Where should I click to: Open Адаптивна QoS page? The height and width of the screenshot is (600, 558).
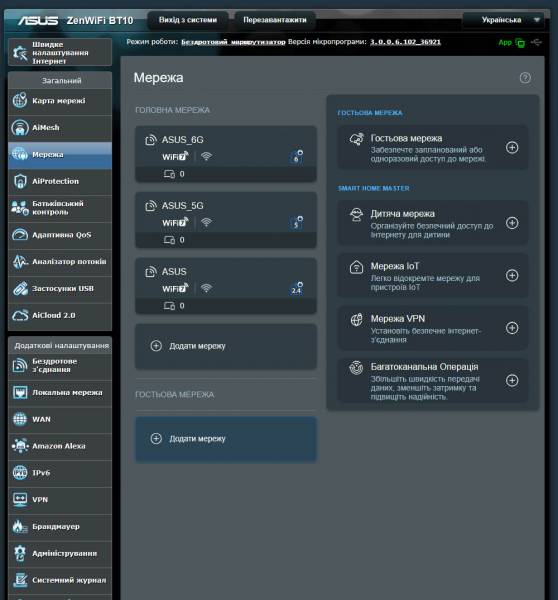tap(60, 235)
